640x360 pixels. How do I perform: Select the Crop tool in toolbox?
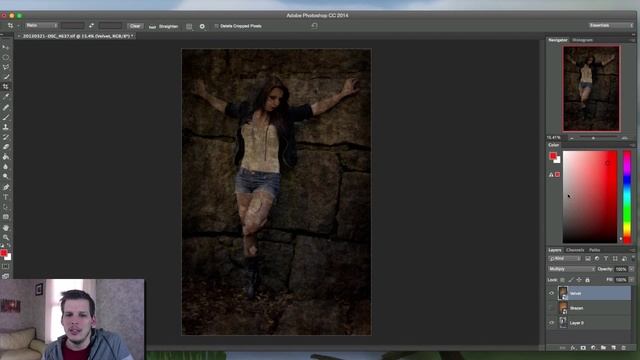[x=6, y=87]
